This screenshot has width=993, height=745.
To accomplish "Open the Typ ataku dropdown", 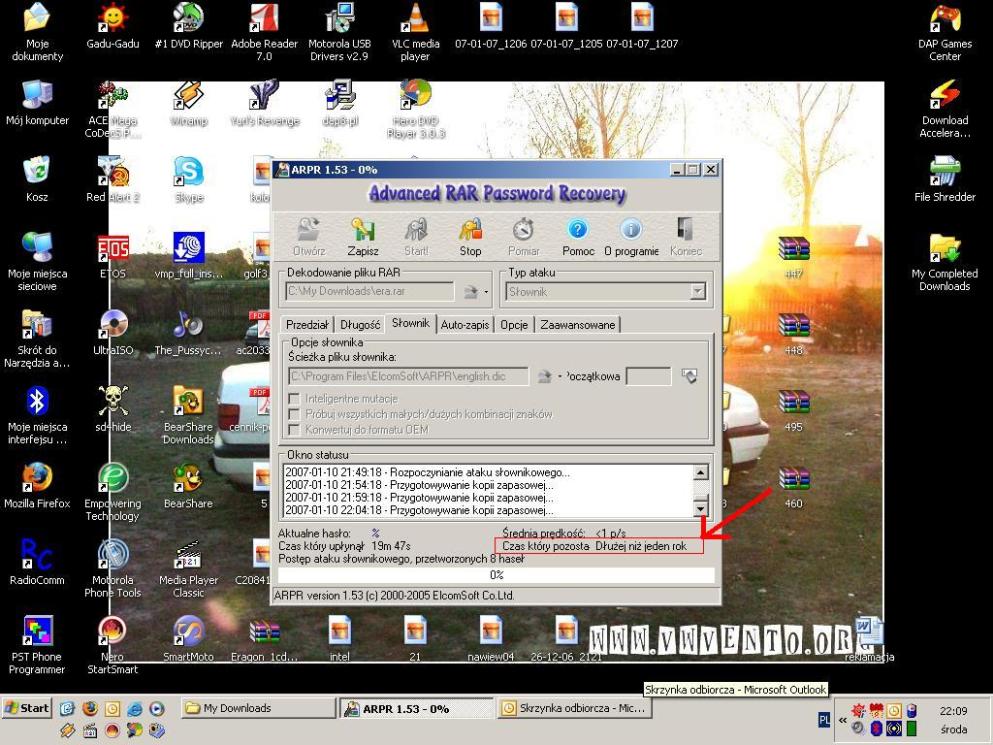I will (697, 292).
